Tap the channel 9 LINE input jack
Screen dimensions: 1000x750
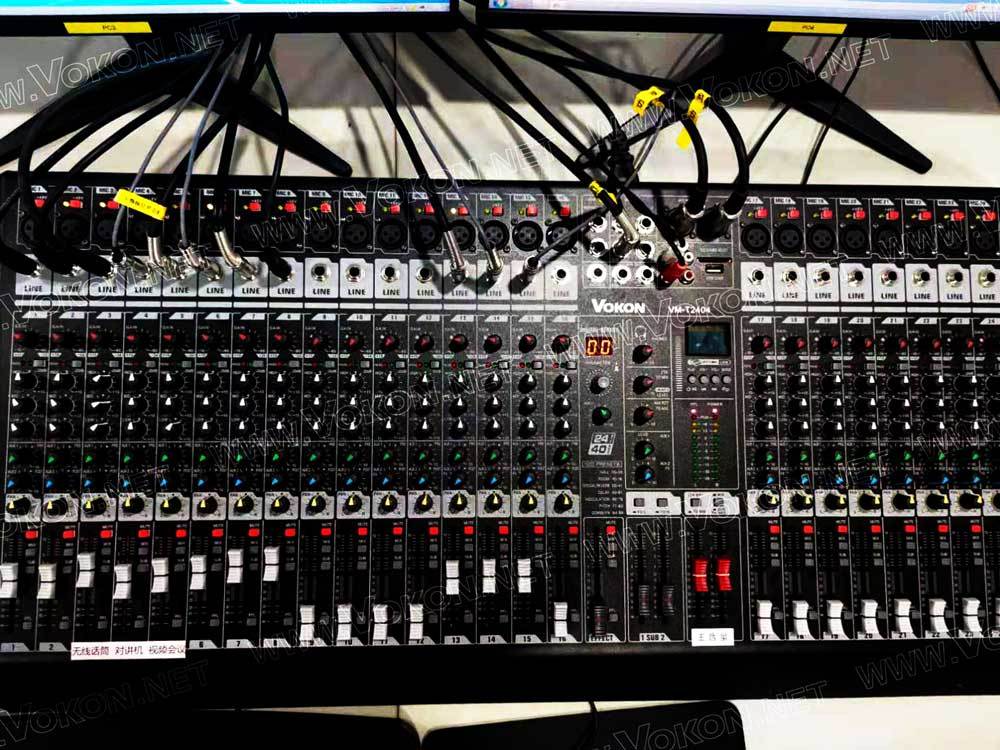(x=321, y=274)
